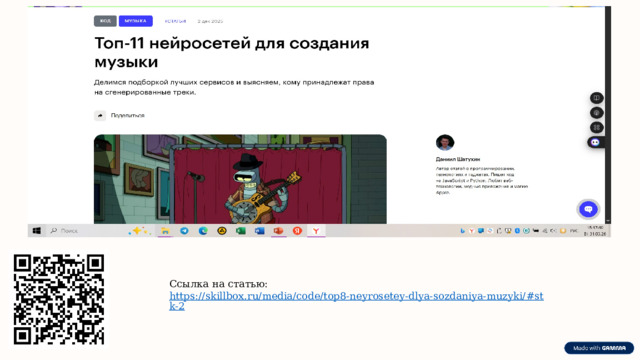Click the QR code image
Image resolution: width=640 pixels, height=360 pixels.
(x=59, y=299)
